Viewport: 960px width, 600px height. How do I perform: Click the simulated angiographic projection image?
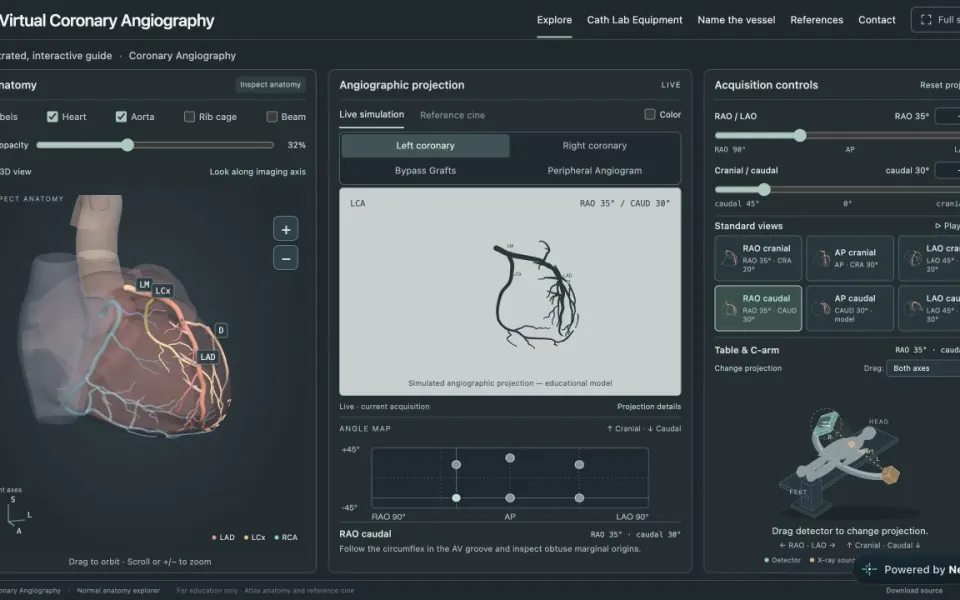pyautogui.click(x=510, y=291)
